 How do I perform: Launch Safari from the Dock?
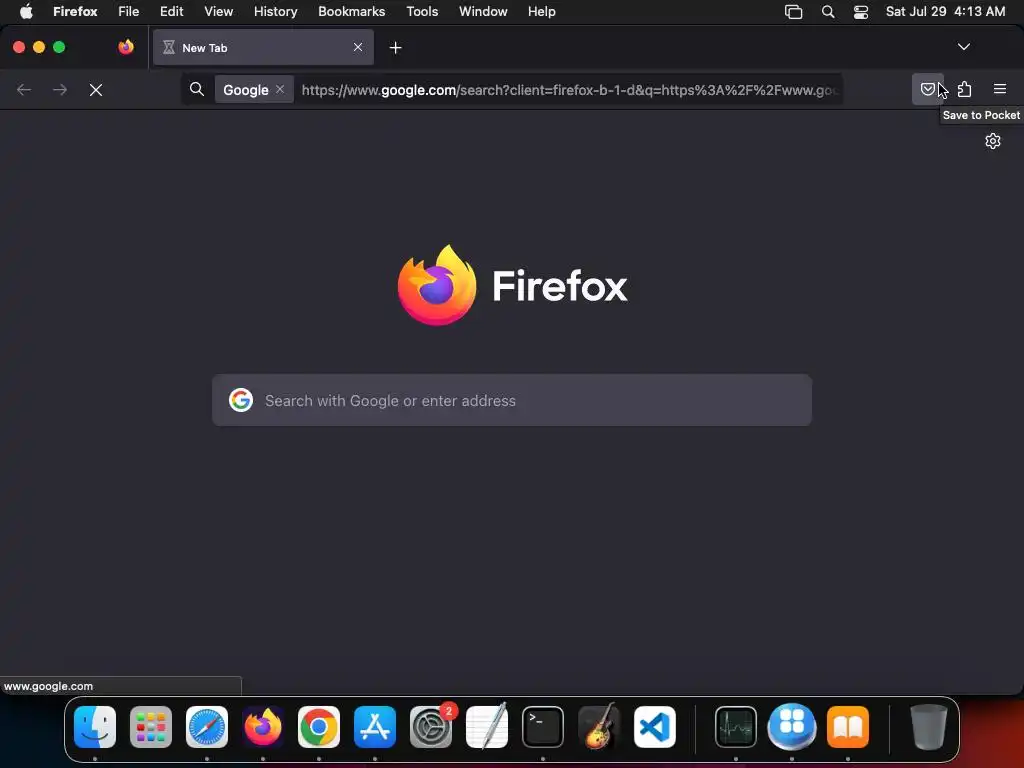[207, 727]
